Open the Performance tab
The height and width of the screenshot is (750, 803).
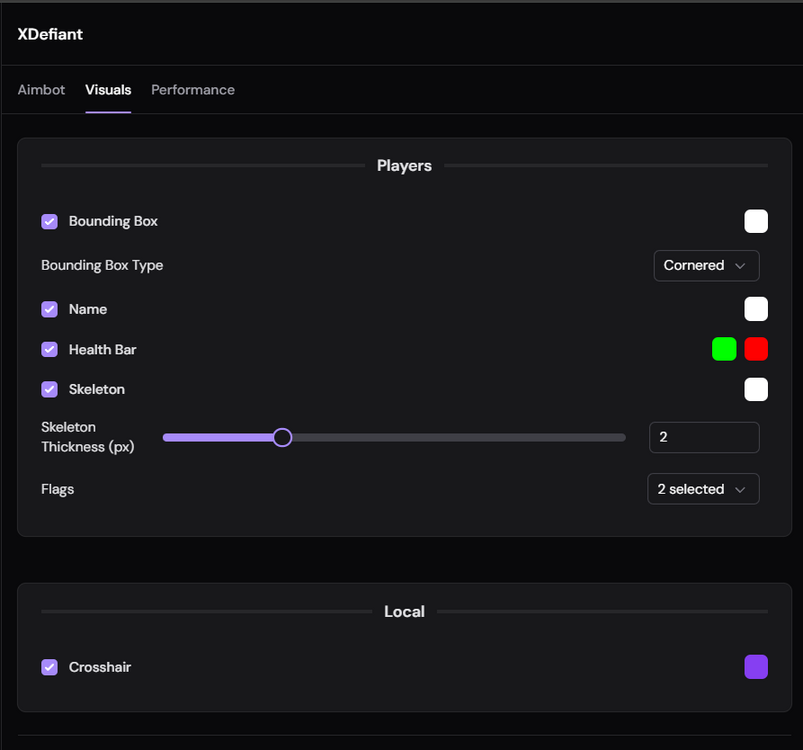pos(193,90)
